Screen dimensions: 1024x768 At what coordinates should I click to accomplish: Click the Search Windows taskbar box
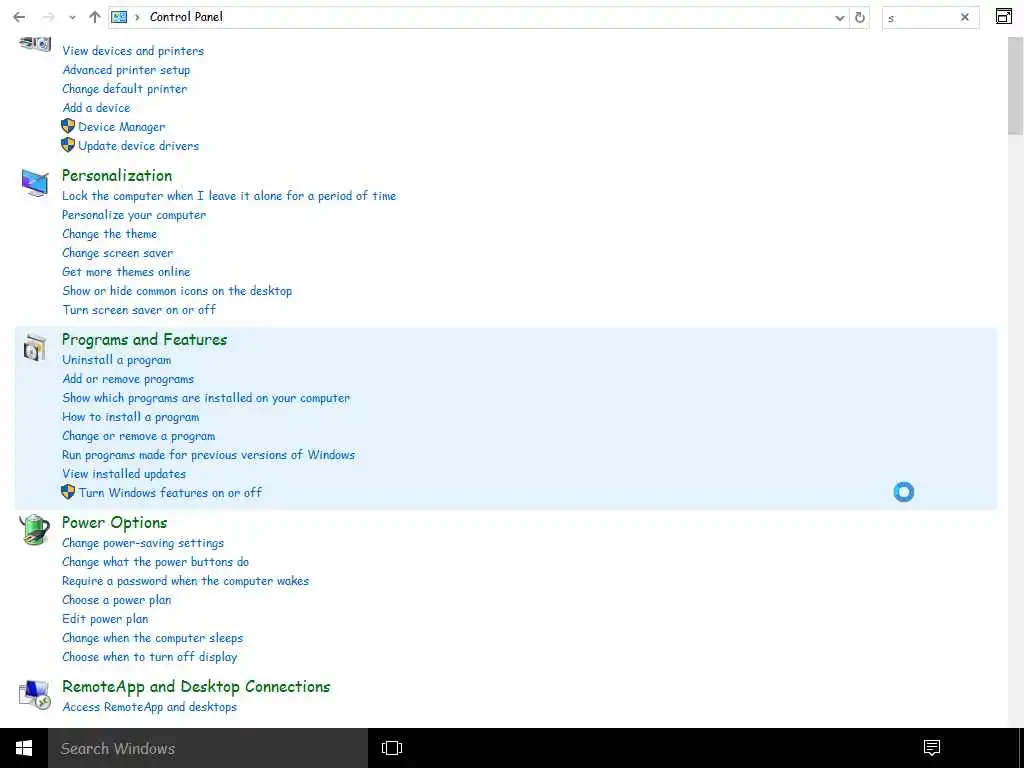(x=208, y=748)
